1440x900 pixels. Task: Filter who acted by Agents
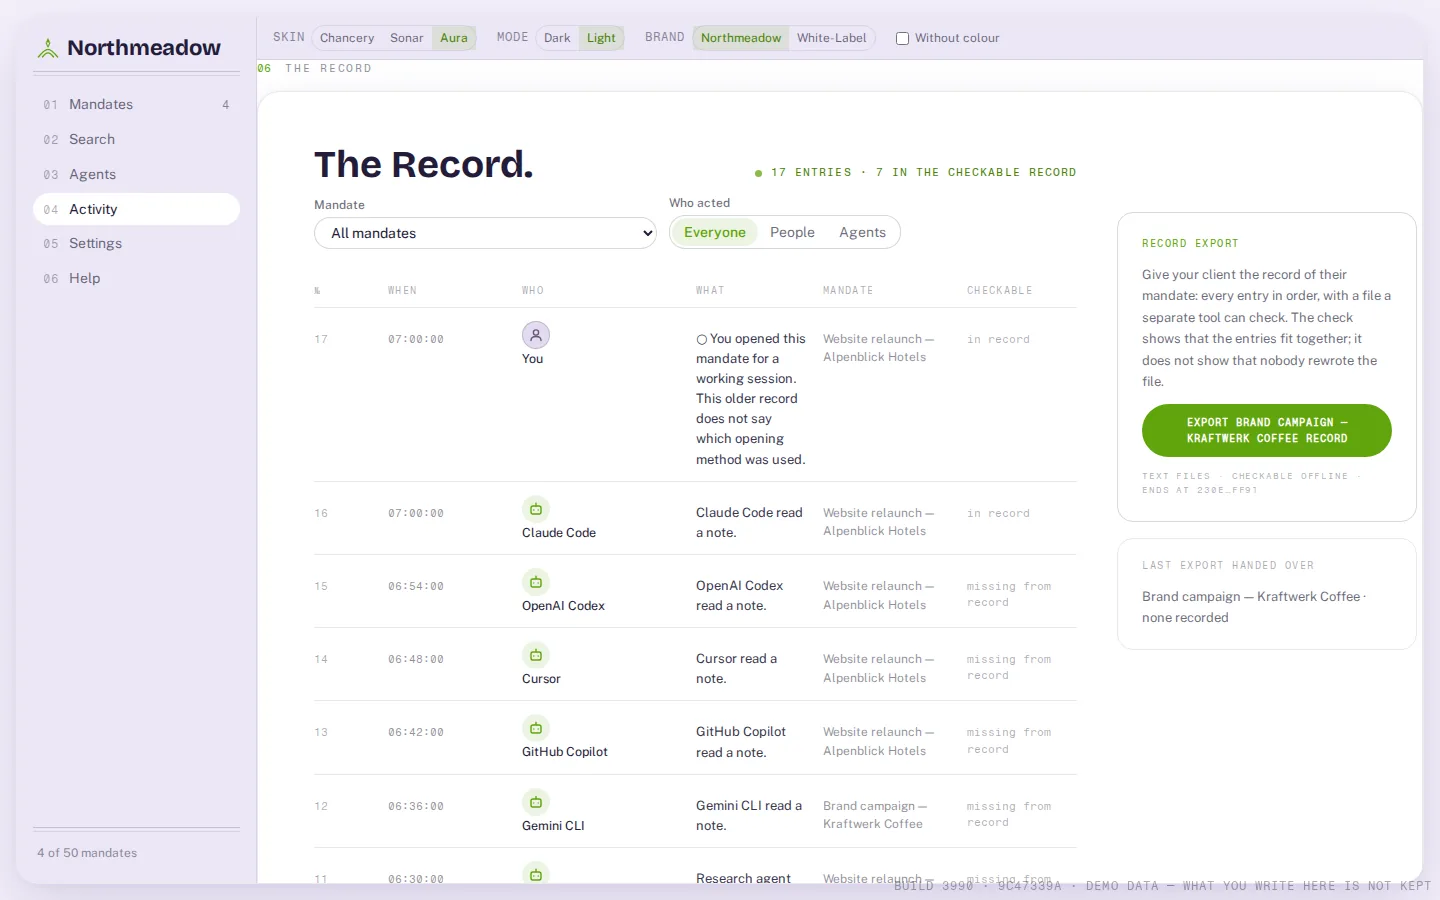point(862,232)
